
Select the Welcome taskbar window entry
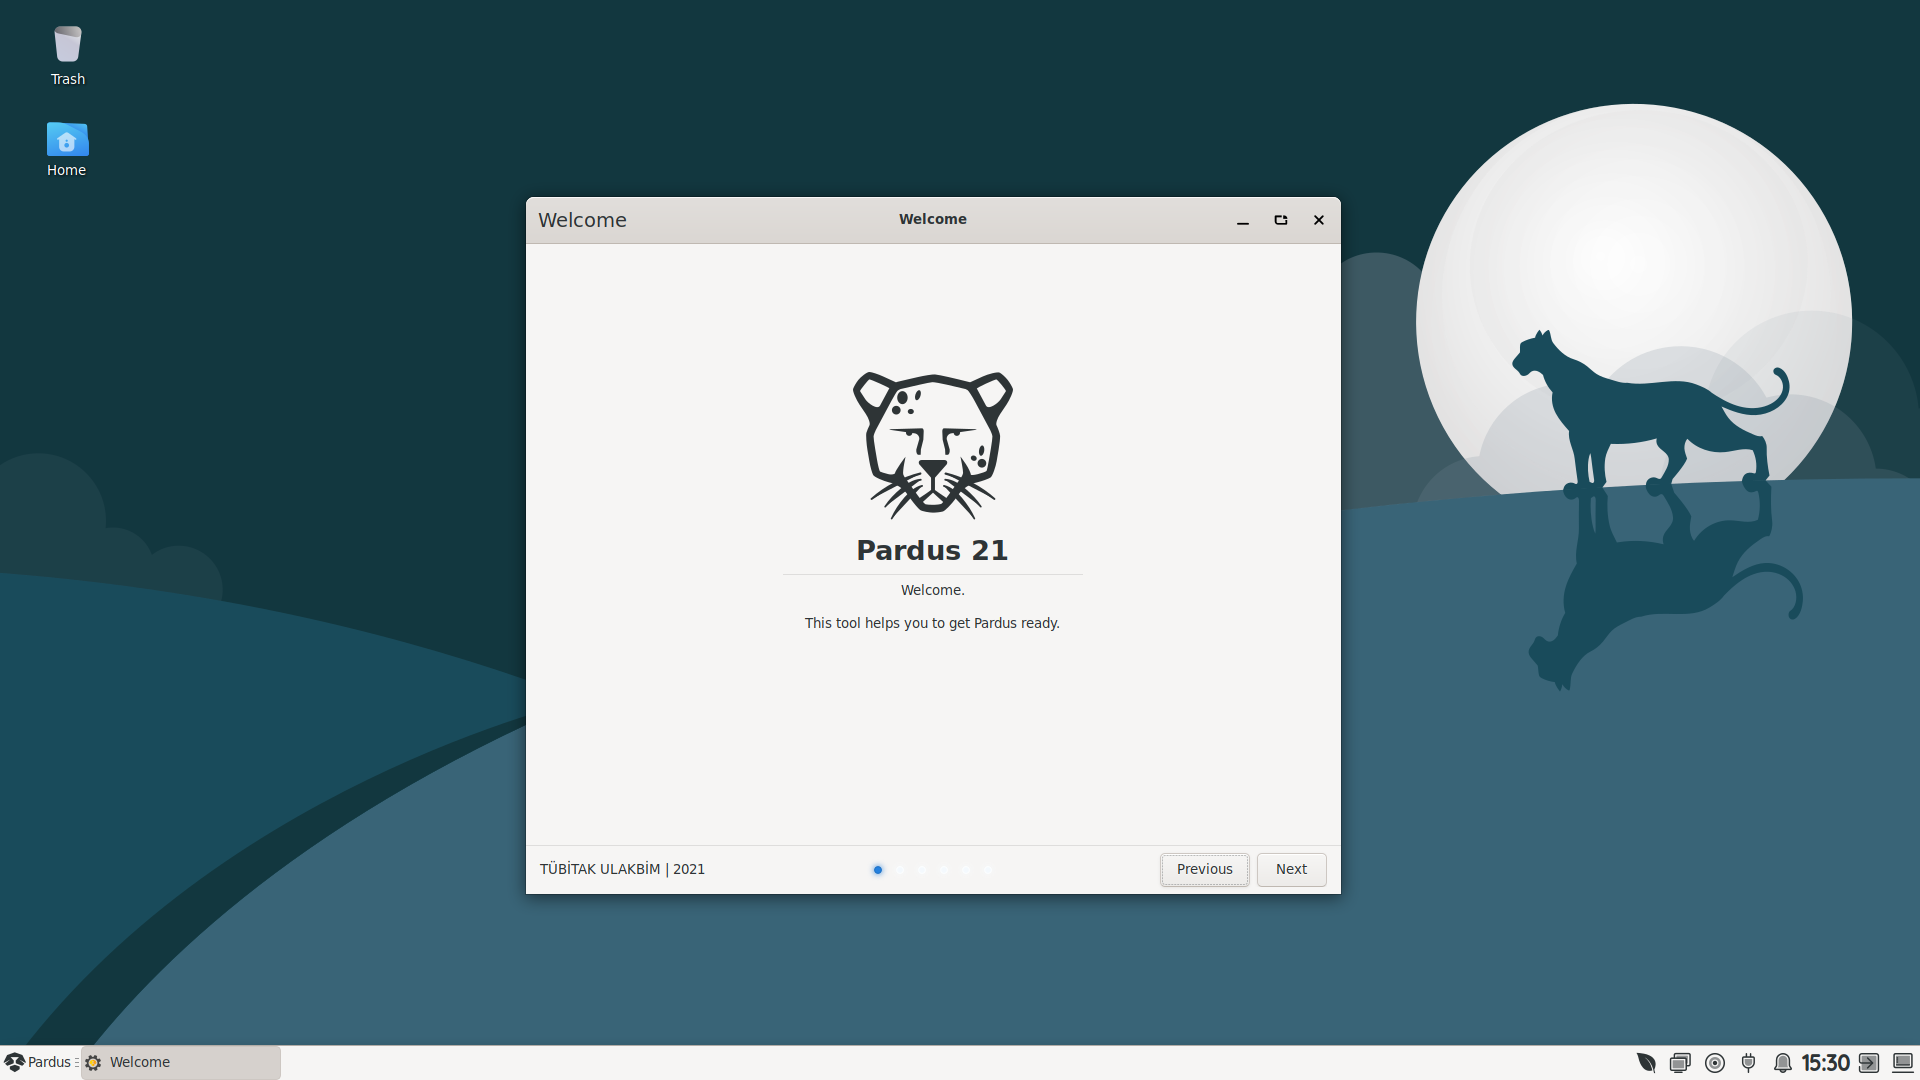coord(181,1062)
